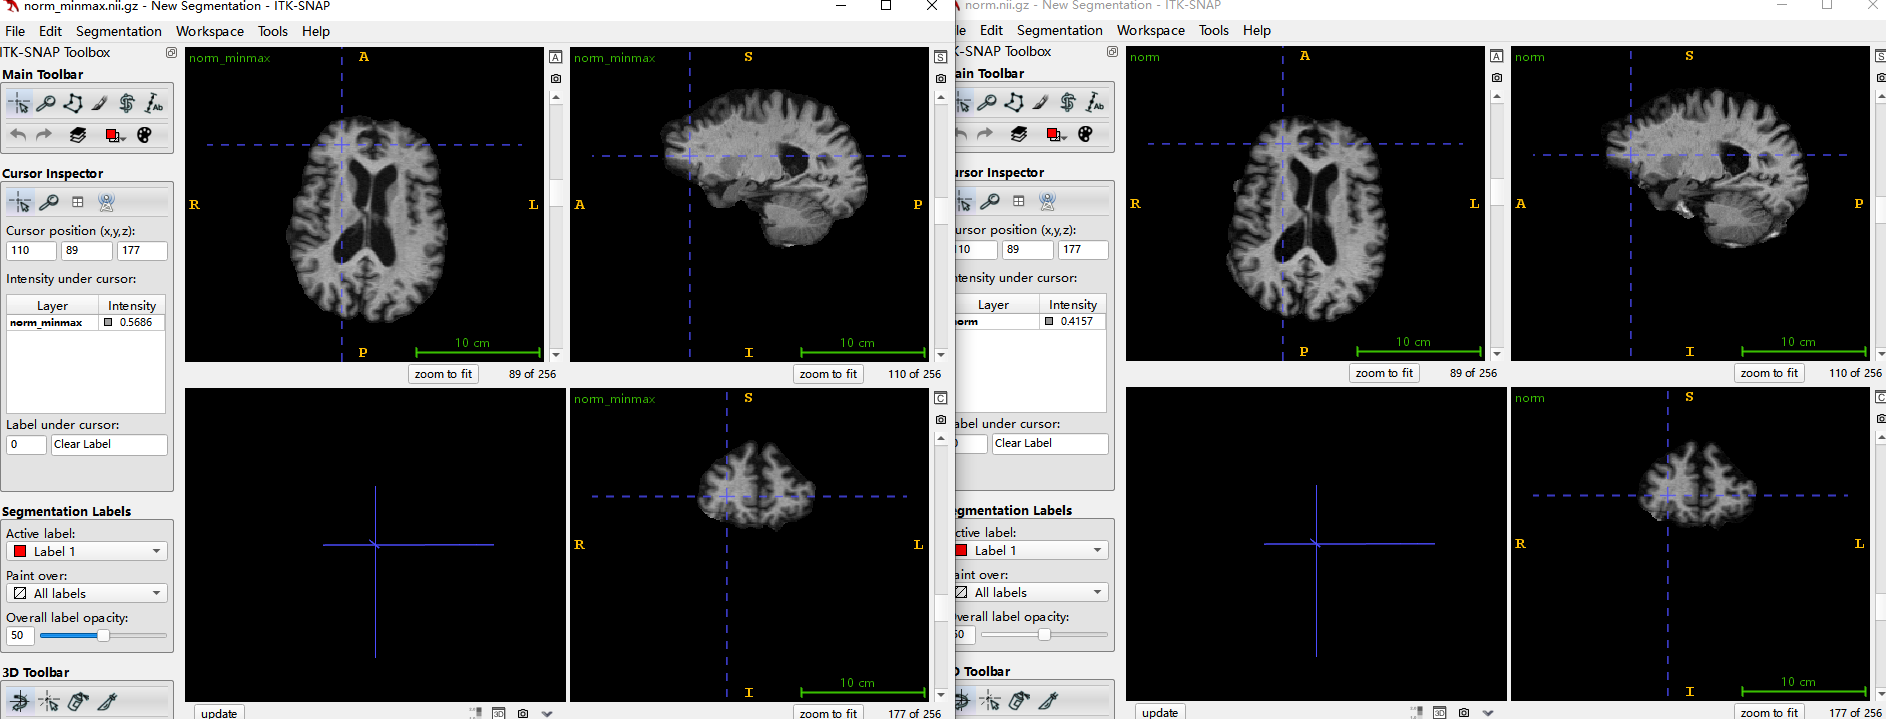Select the Polygon tool in left window toolbar
1886x719 pixels.
pos(73,103)
